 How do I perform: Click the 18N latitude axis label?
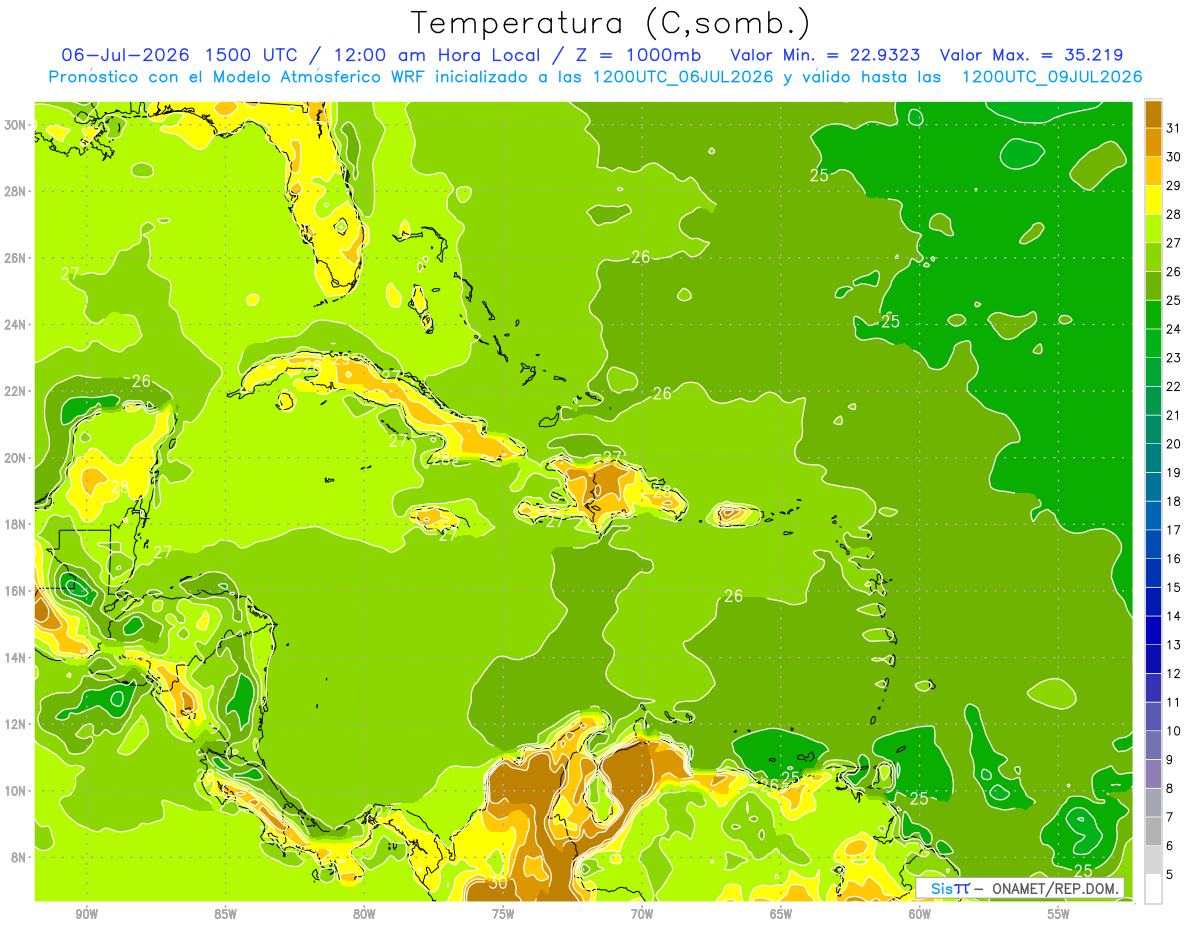[x=17, y=524]
